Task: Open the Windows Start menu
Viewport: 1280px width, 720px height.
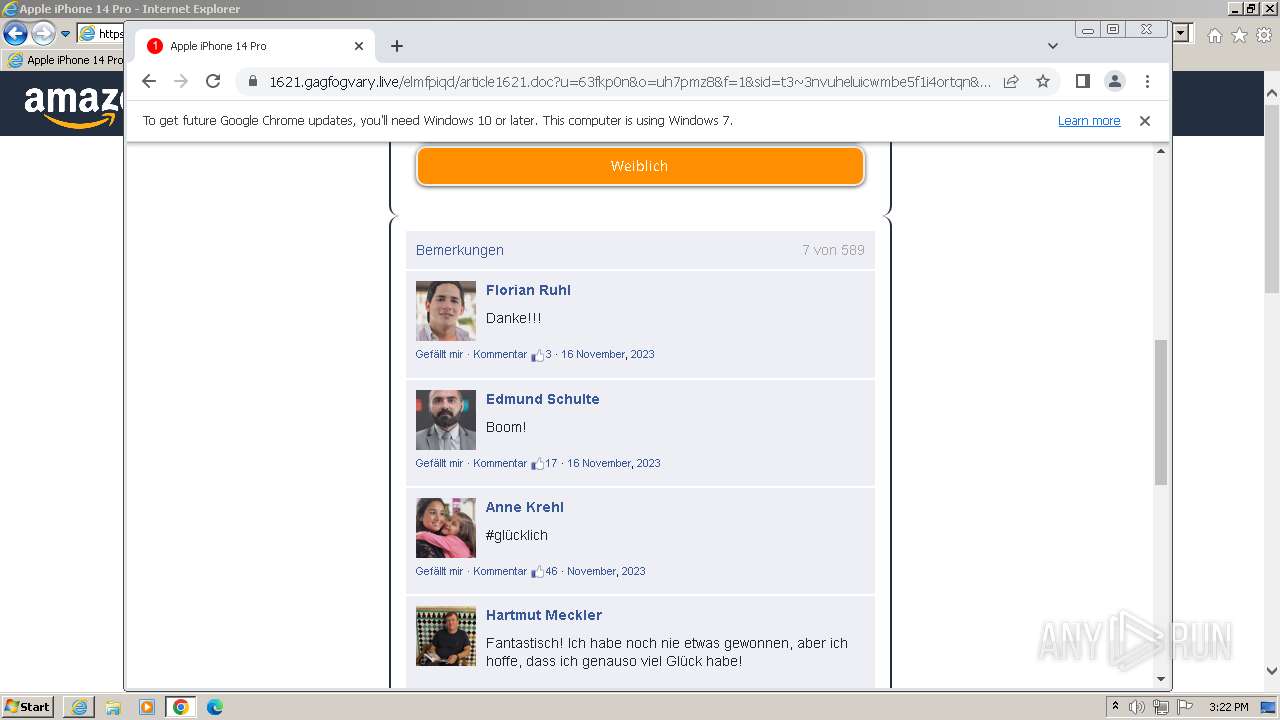Action: point(27,707)
